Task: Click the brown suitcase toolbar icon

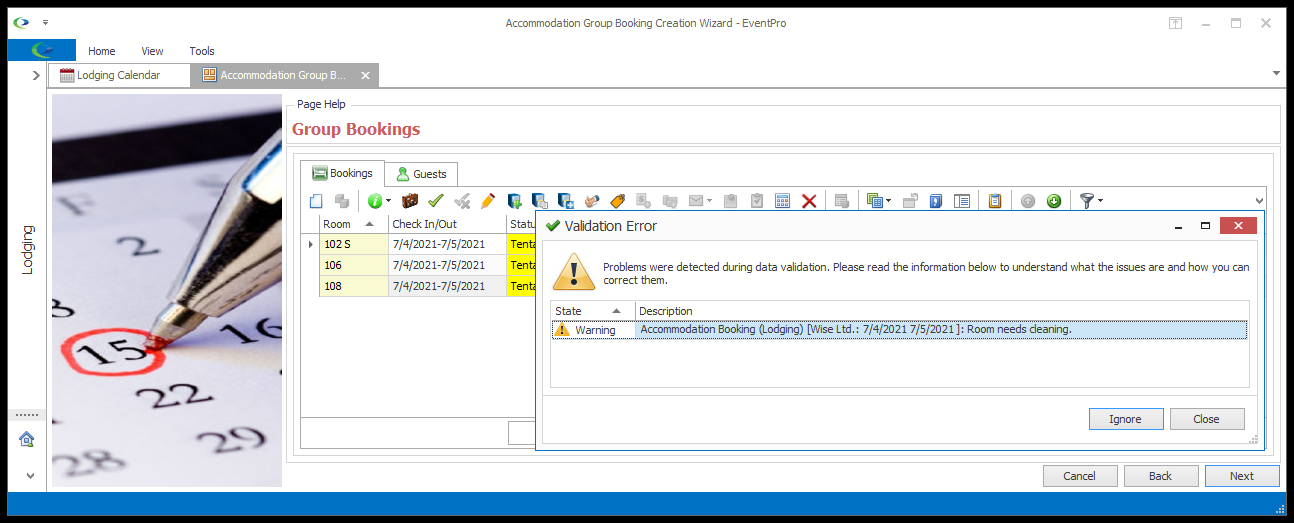Action: [409, 201]
